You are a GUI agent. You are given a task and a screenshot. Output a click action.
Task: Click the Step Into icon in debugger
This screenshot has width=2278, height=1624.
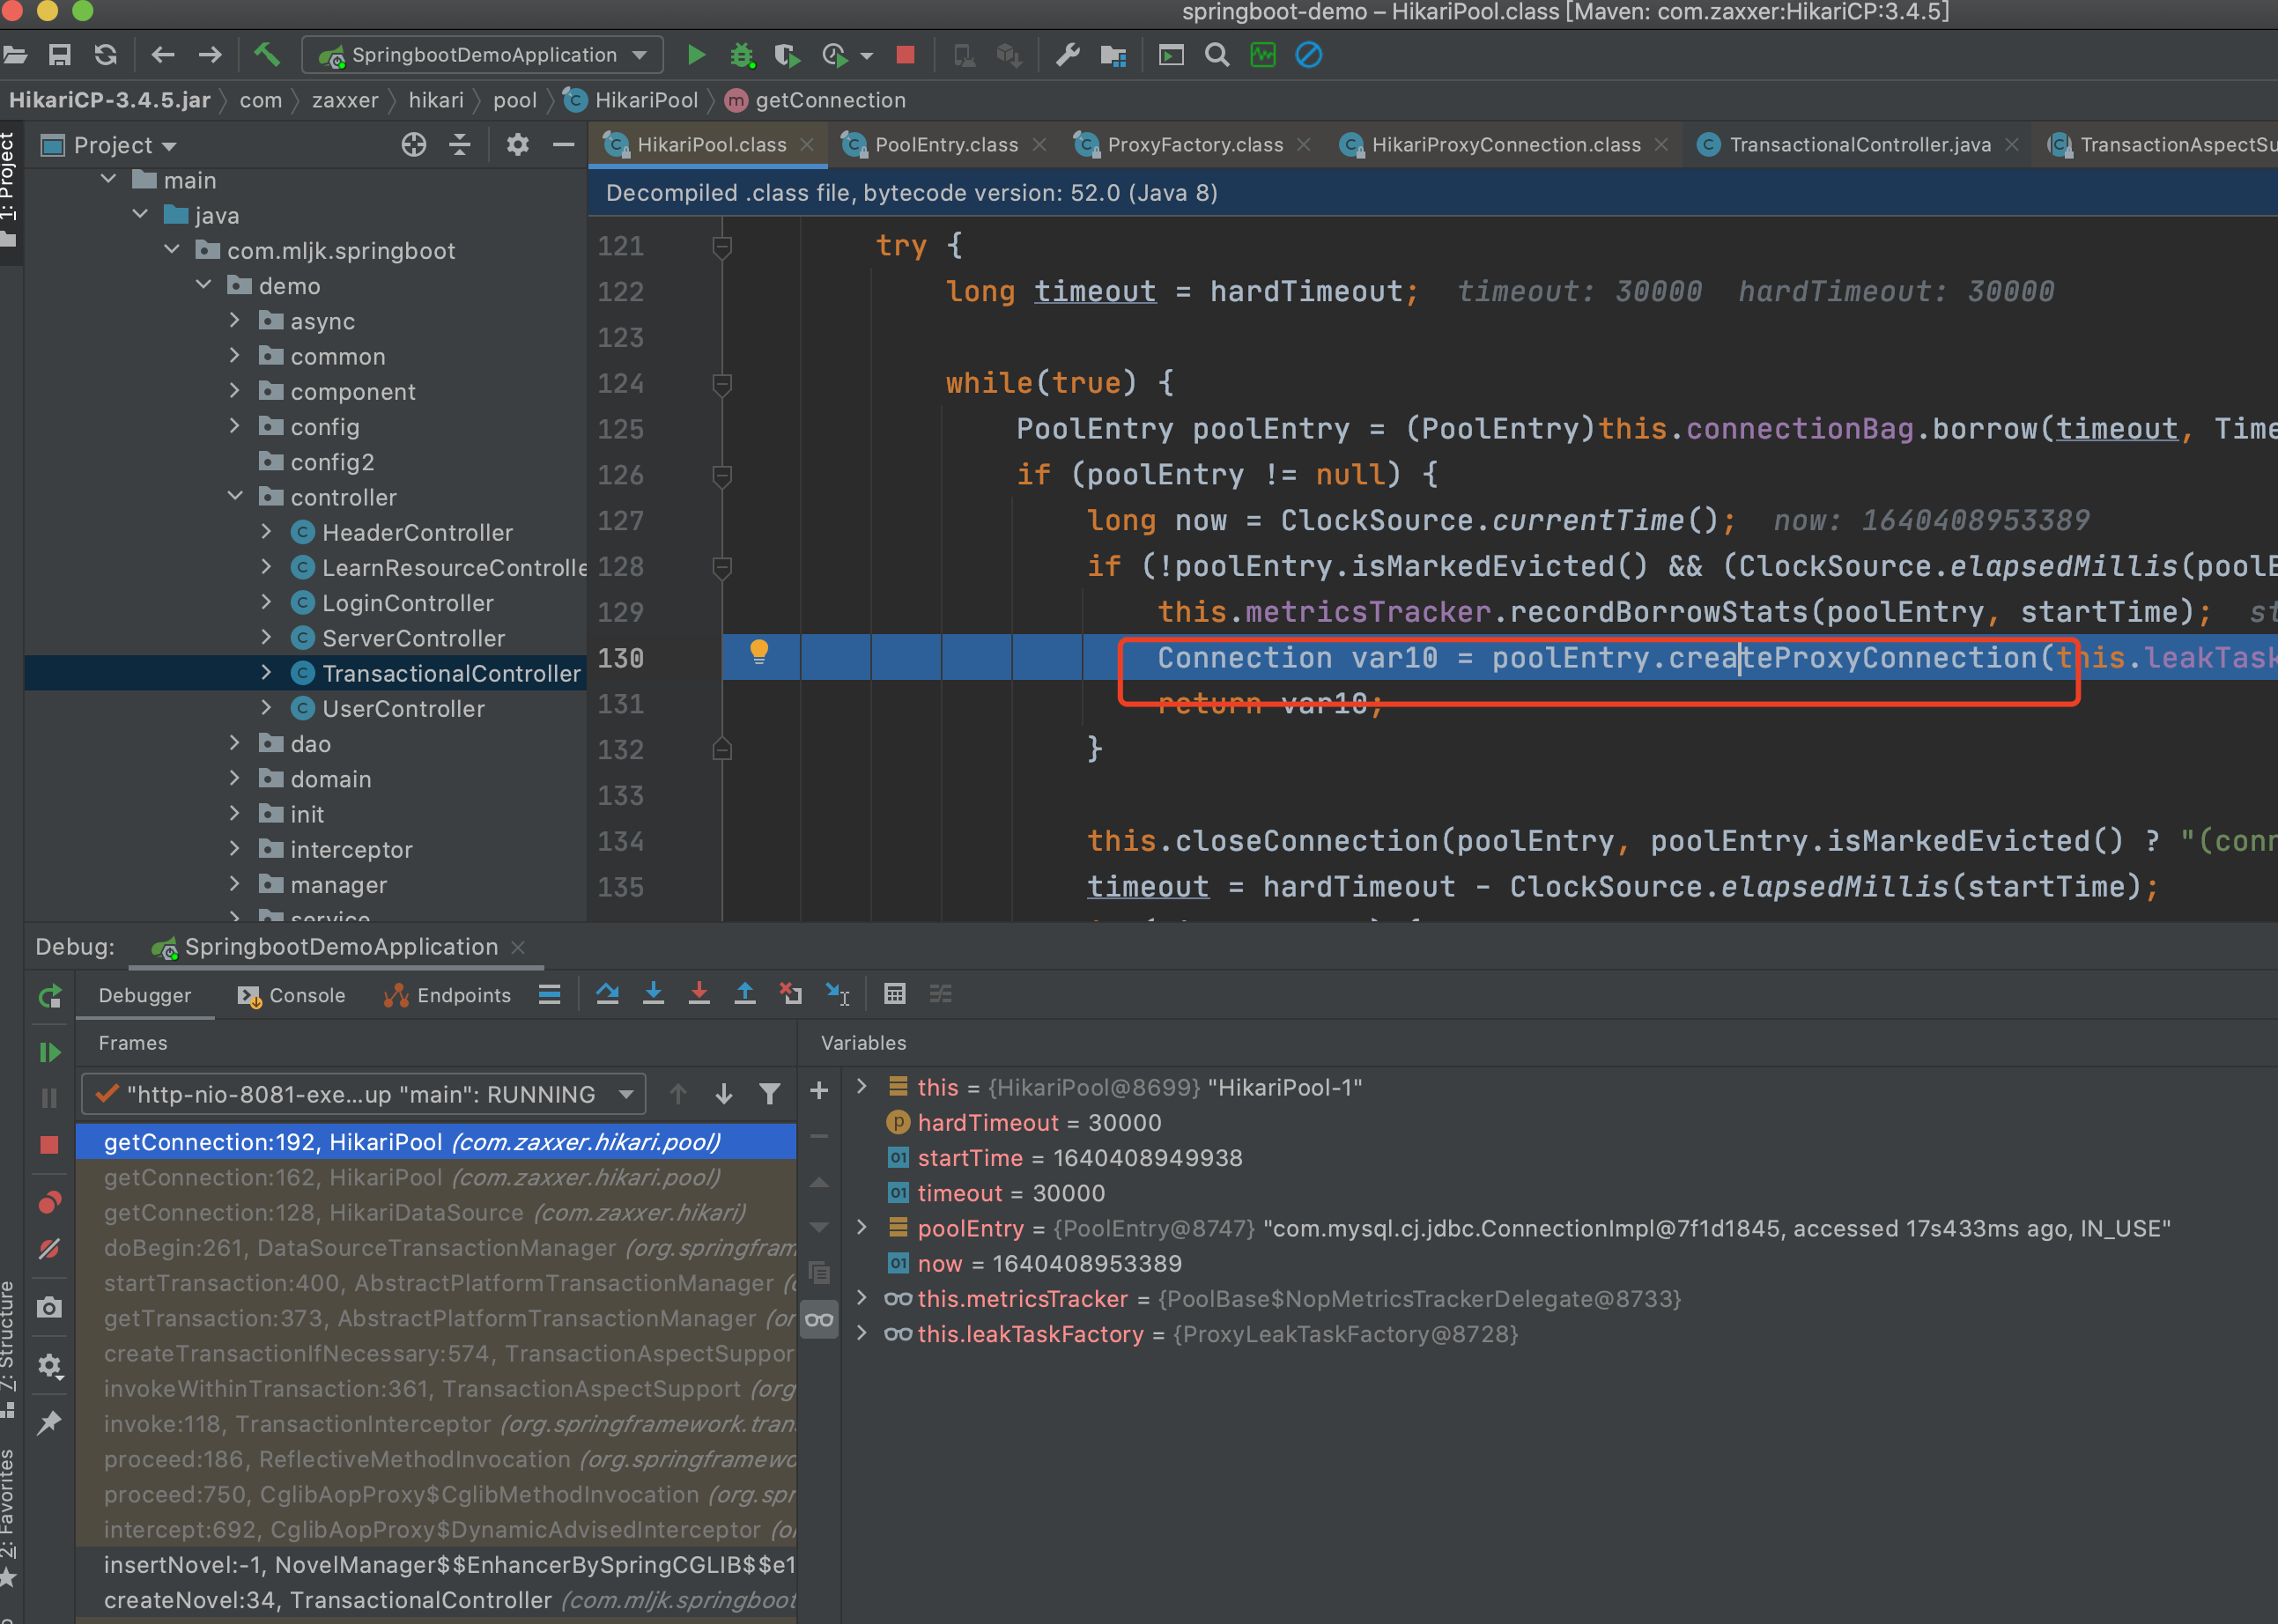(x=648, y=995)
